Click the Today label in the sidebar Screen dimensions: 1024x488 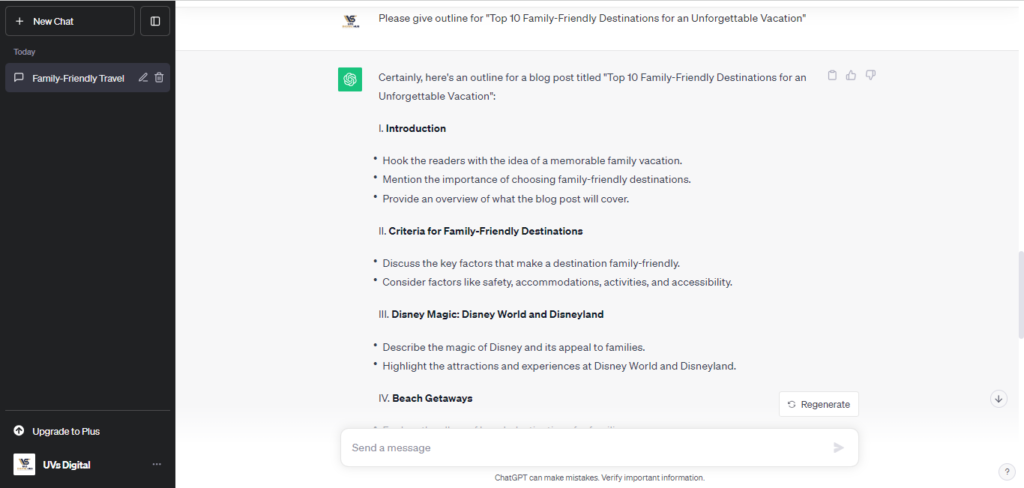[25, 52]
